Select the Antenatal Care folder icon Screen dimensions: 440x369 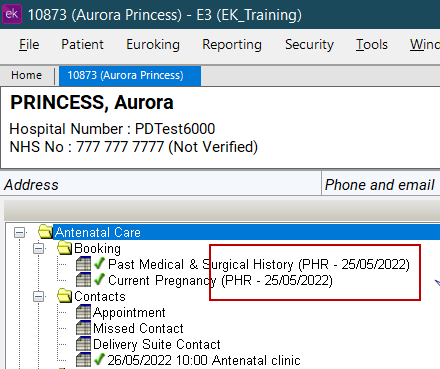[x=45, y=231]
